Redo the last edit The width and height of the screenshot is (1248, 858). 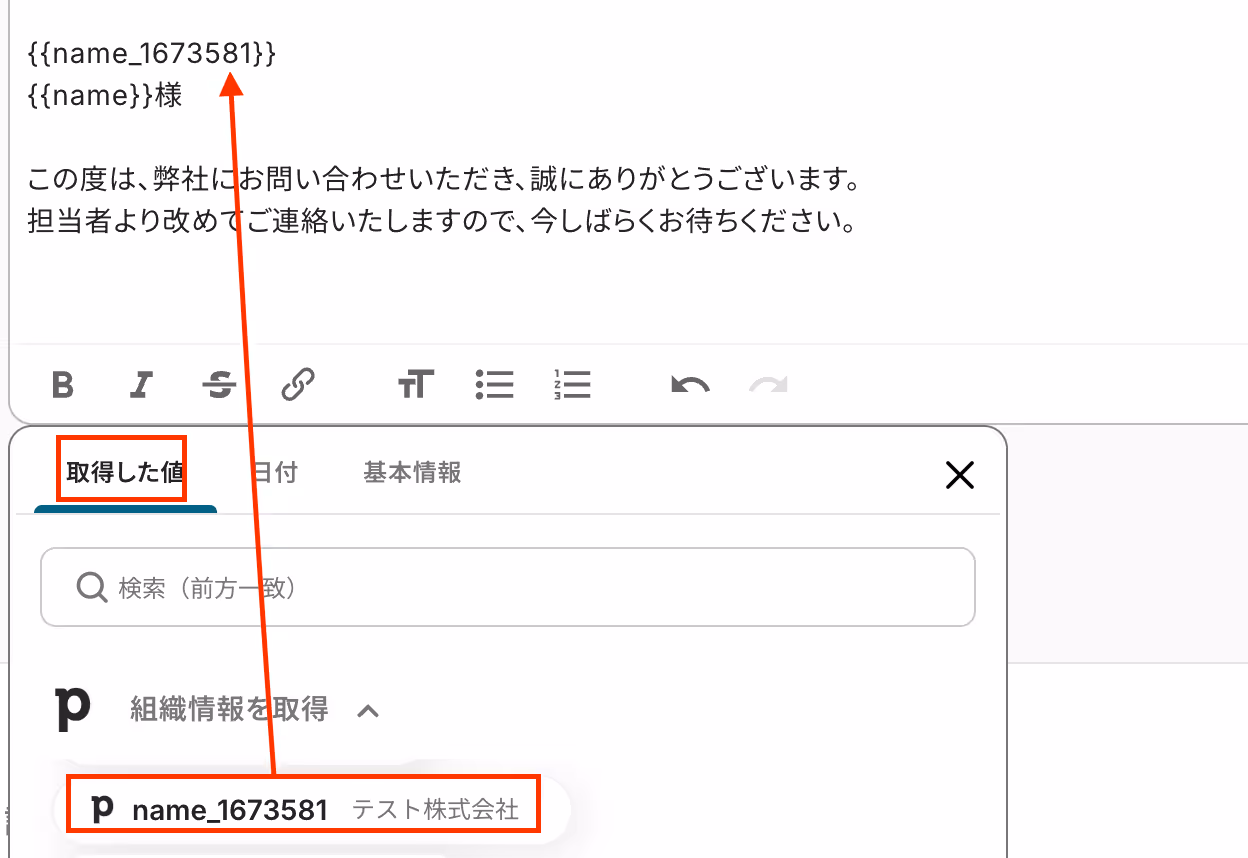768,385
